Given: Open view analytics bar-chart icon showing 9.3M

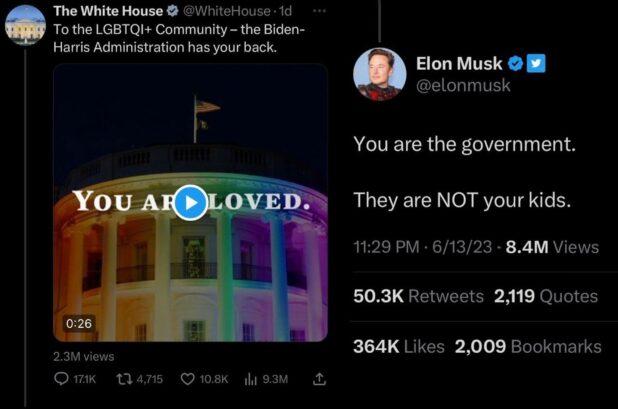Looking at the screenshot, I should pyautogui.click(x=252, y=380).
